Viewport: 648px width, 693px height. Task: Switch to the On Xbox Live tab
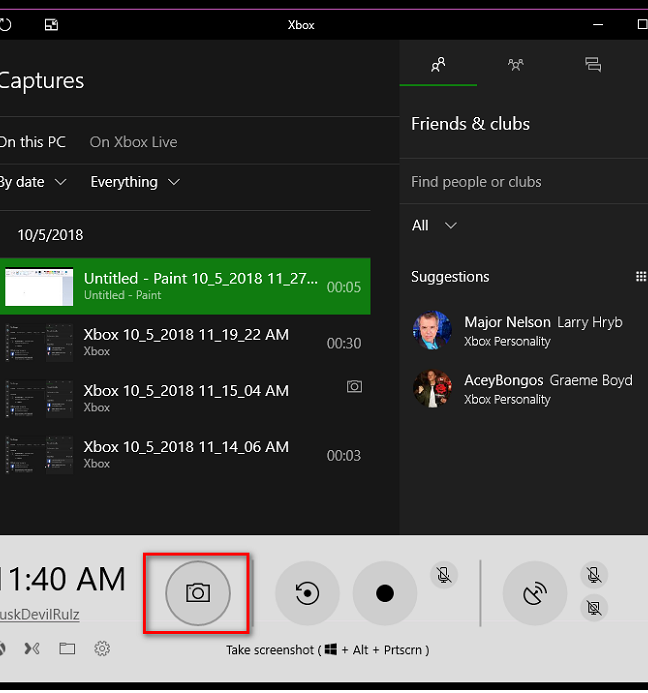[x=133, y=142]
